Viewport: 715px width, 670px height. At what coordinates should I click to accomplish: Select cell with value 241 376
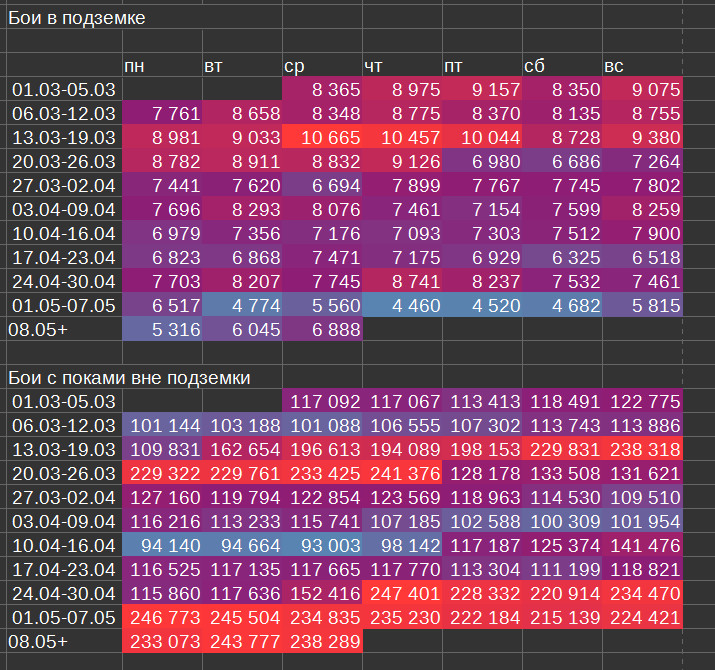coord(402,473)
